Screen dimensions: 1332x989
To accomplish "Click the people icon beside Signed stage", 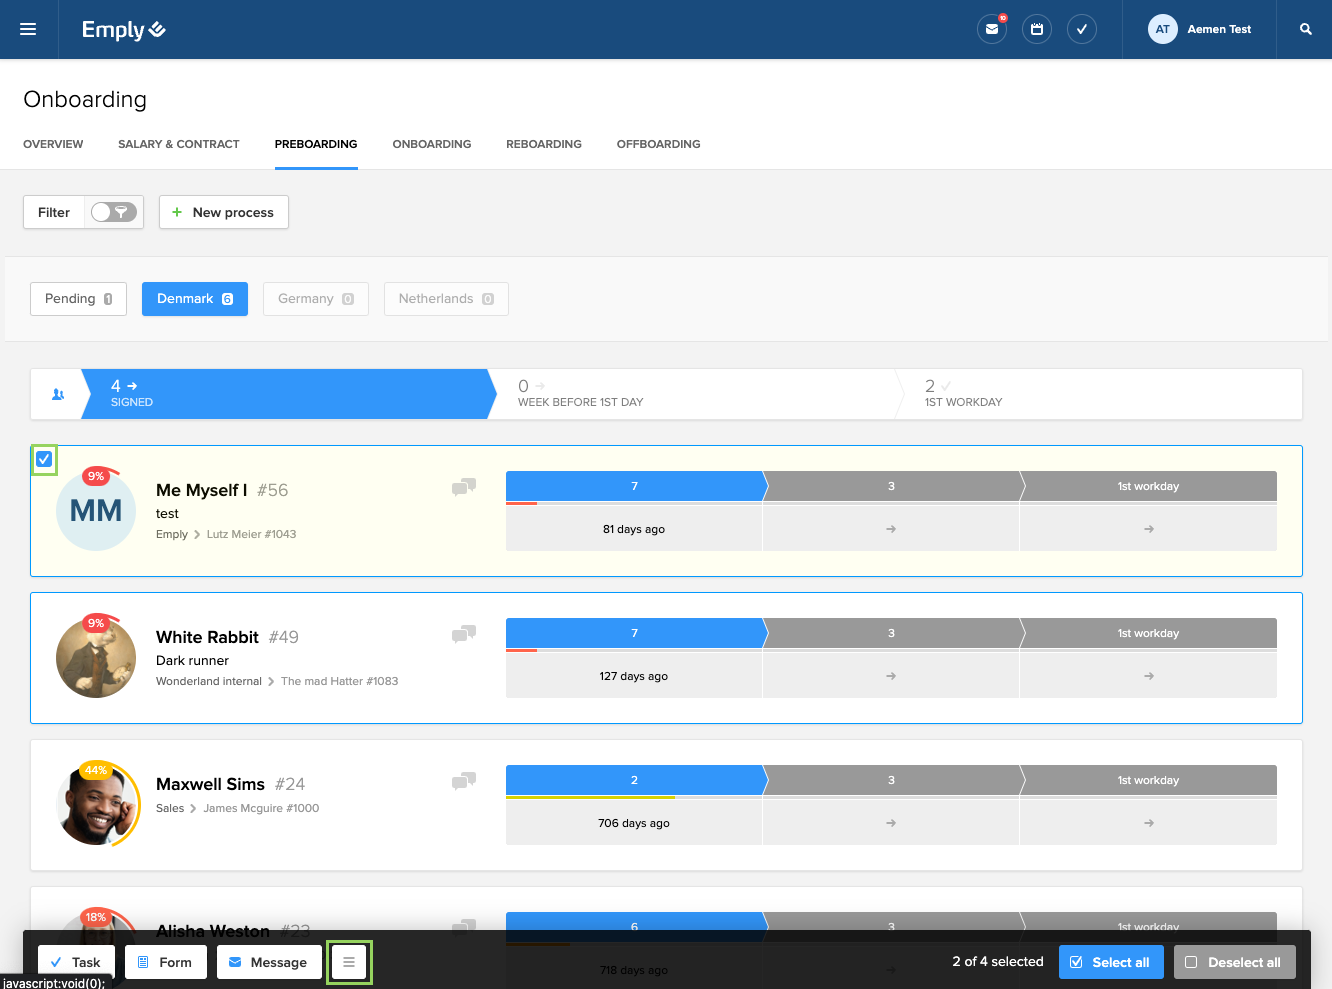I will coord(57,394).
